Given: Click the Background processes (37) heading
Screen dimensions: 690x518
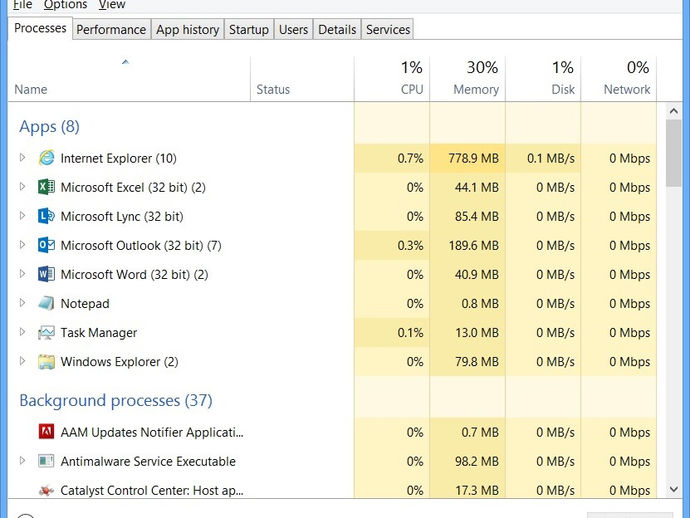Looking at the screenshot, I should [x=116, y=400].
